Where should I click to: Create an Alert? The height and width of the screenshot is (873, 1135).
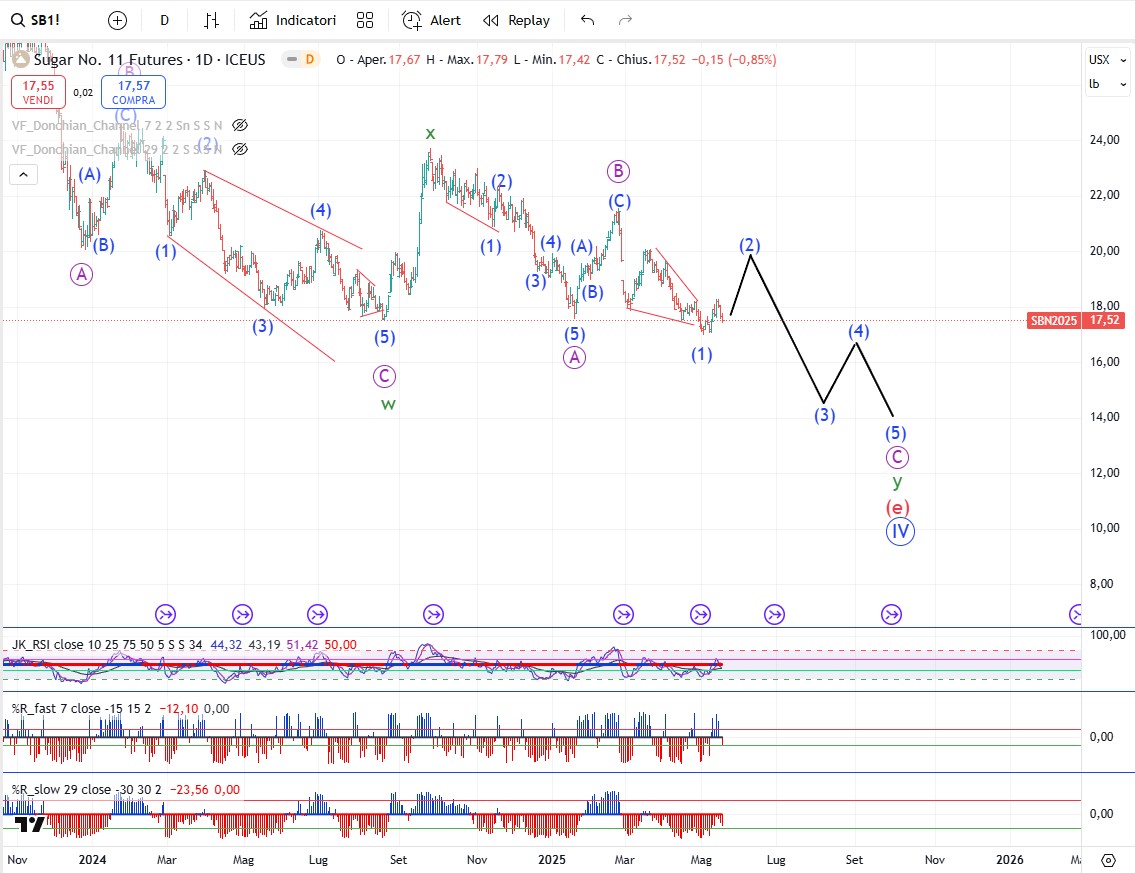(431, 20)
